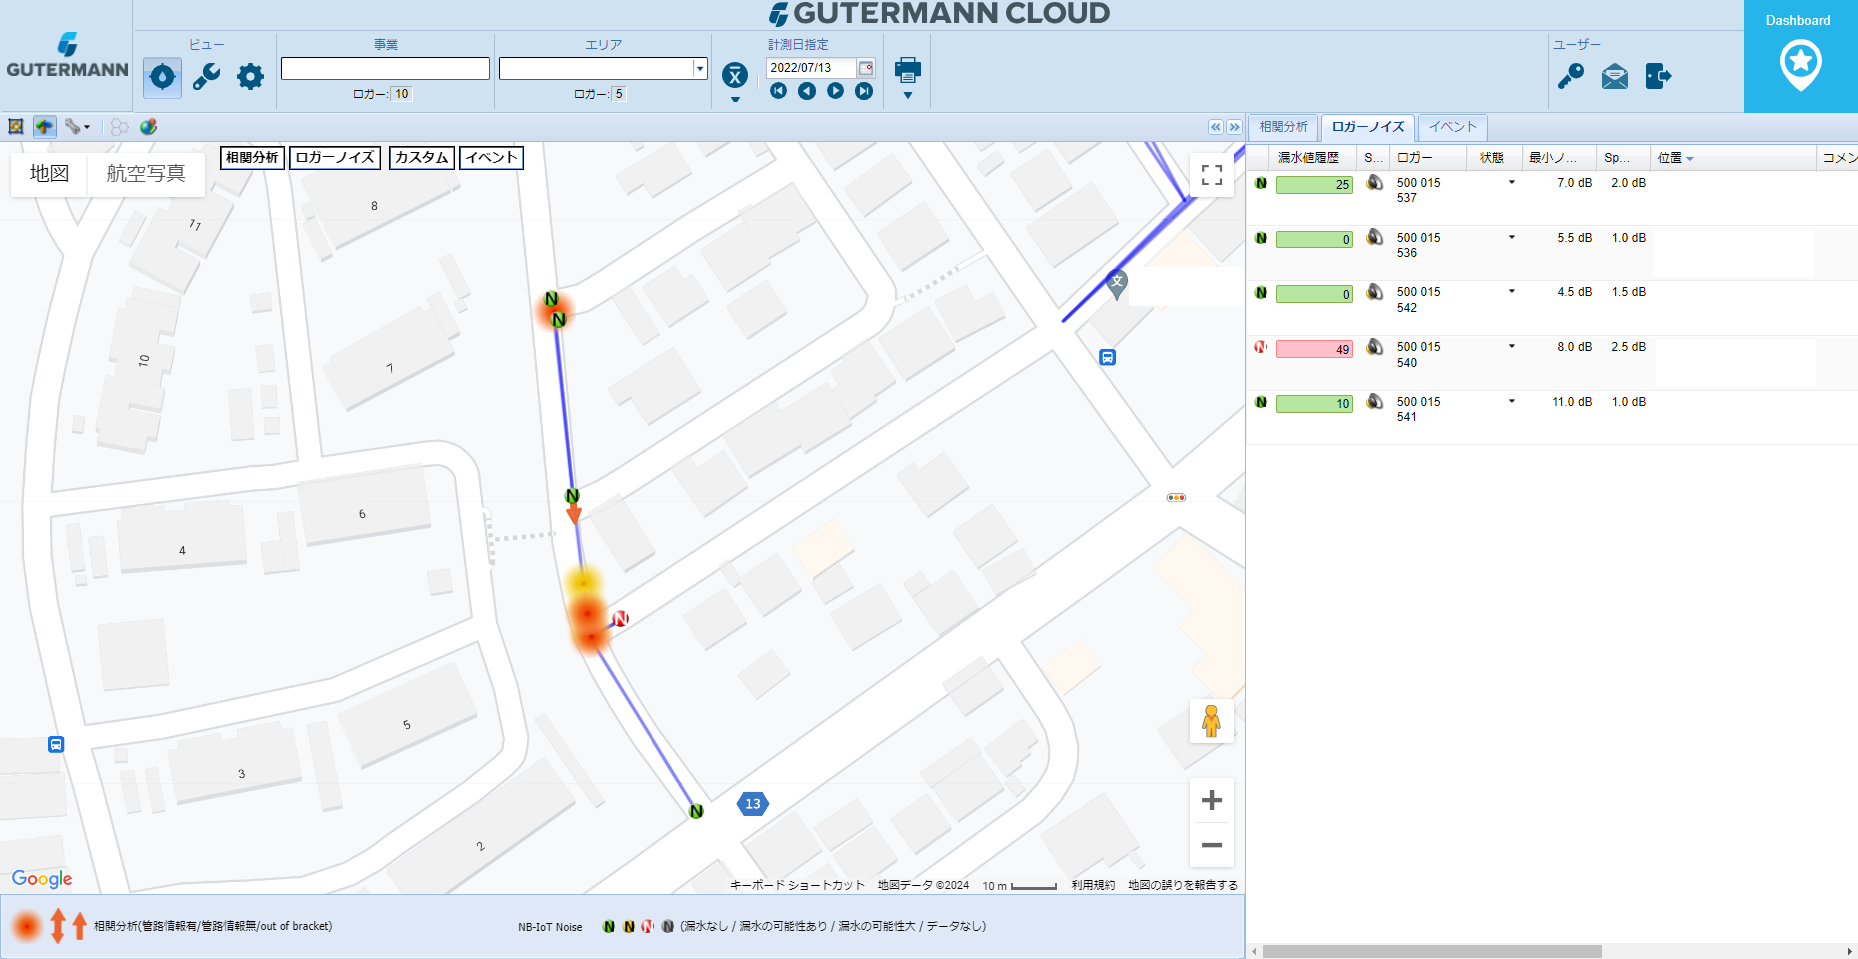The height and width of the screenshot is (959, 1858).
Task: Open the wrench tools icon in main toolbar
Action: pos(207,77)
